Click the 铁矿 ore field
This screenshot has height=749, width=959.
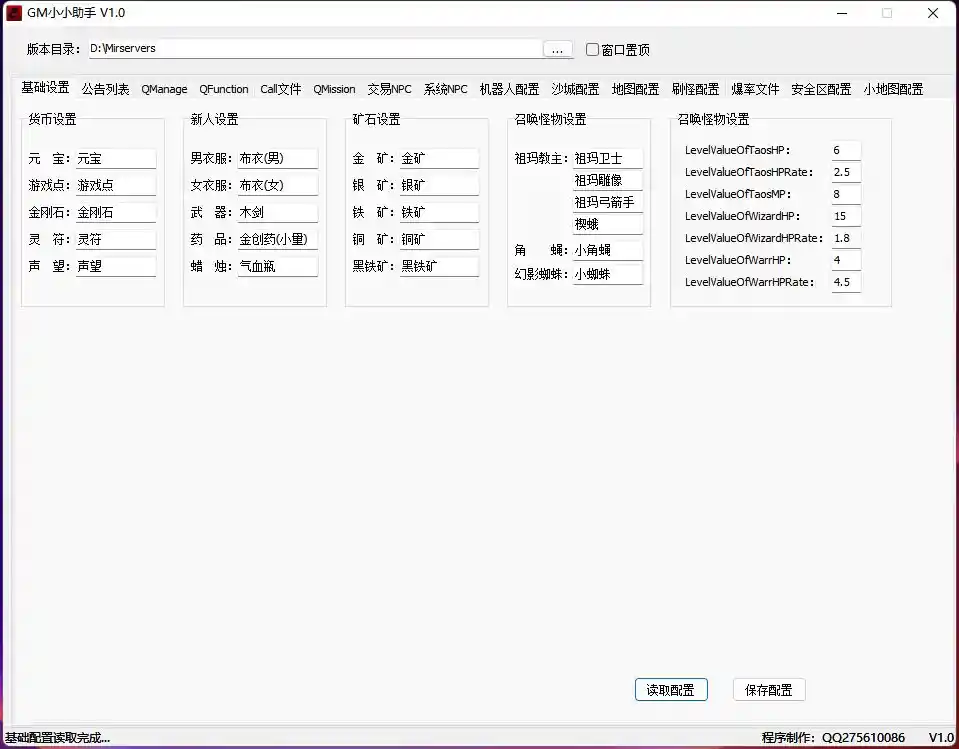point(439,212)
